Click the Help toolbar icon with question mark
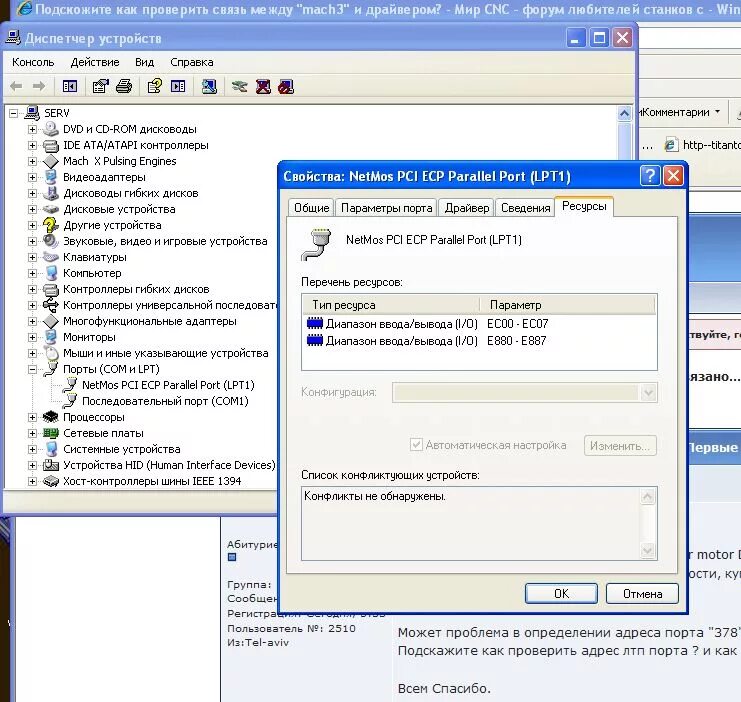Screen dimensions: 741x702 pyautogui.click(x=155, y=87)
